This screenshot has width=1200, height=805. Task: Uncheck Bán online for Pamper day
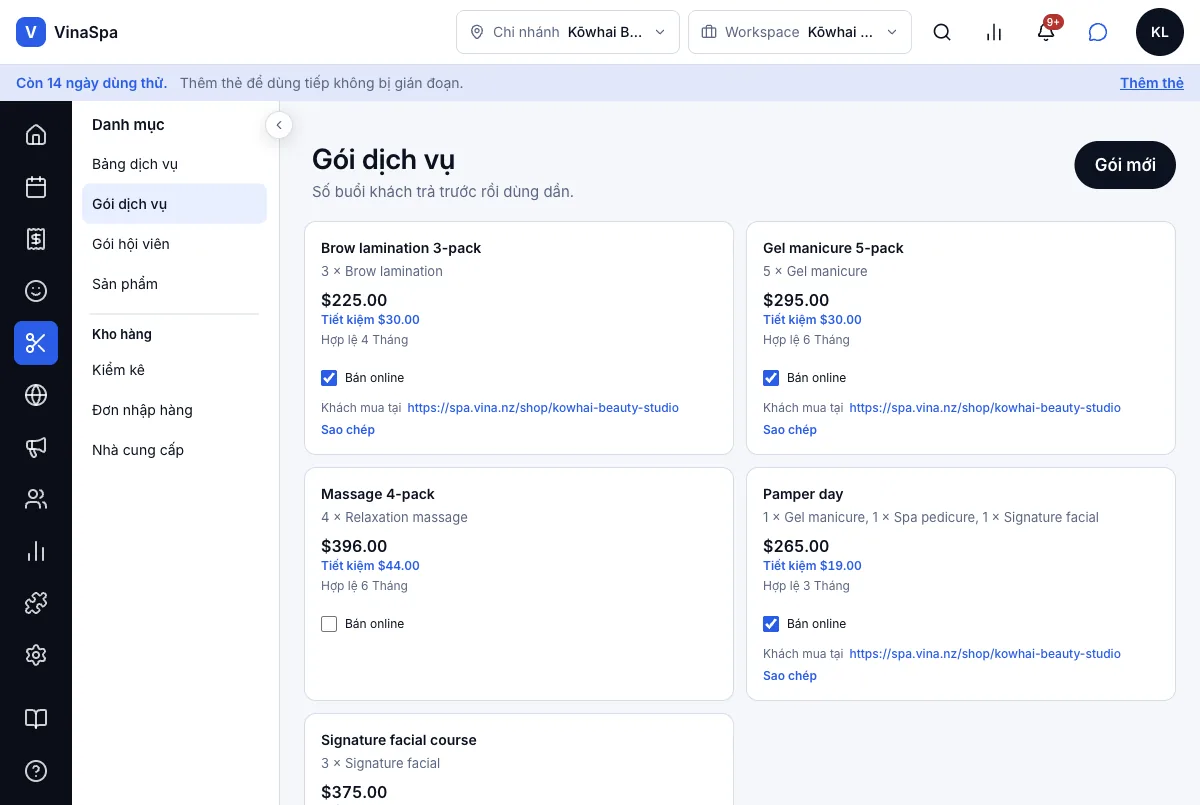771,624
